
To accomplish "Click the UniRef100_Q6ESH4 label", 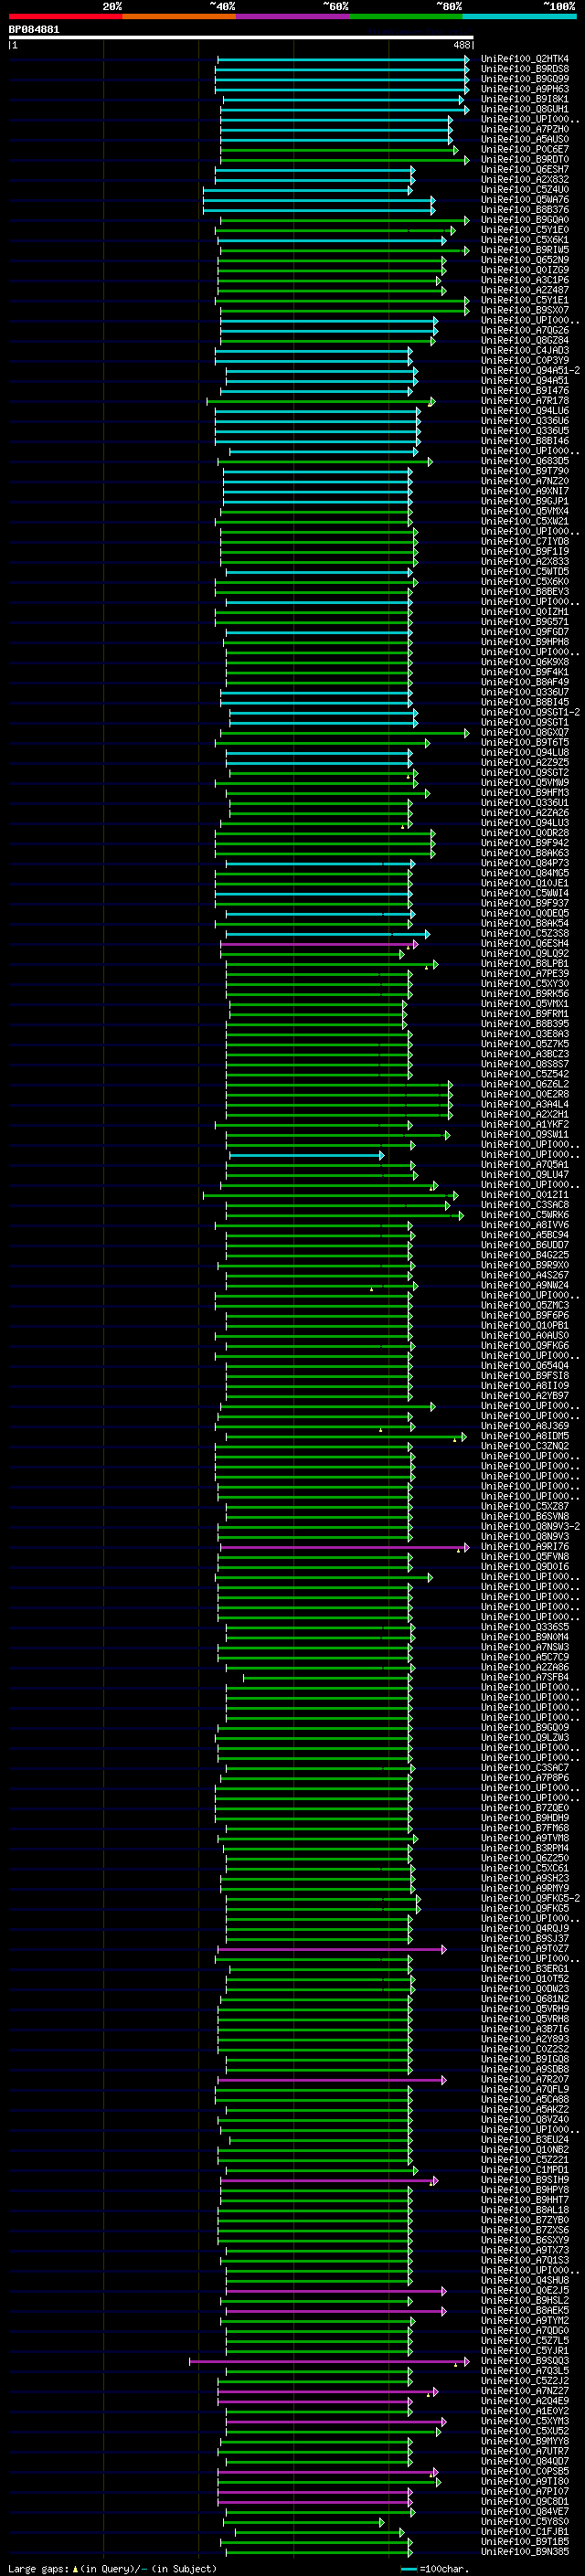I will [x=525, y=943].
